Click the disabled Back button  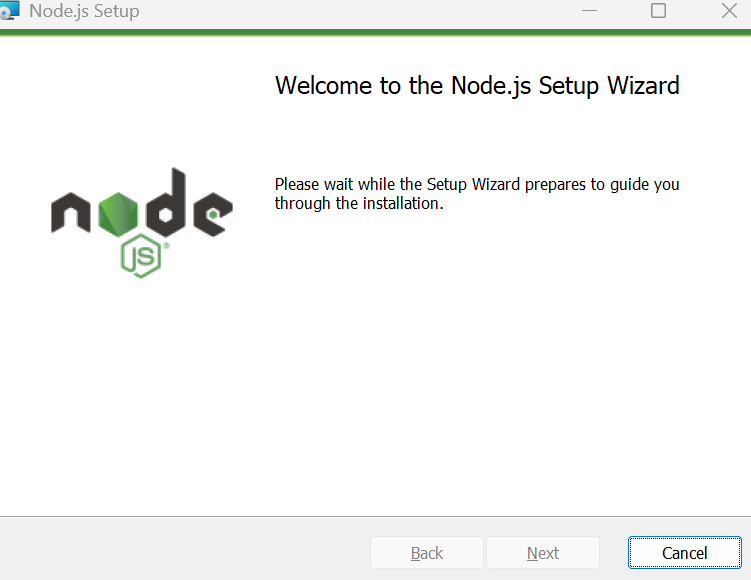(427, 553)
